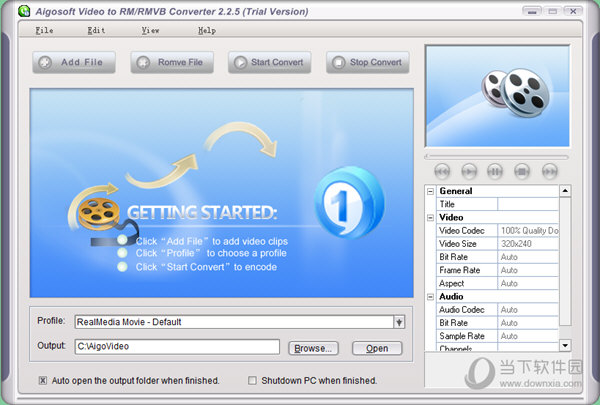The height and width of the screenshot is (405, 600).
Task: Minimize the converter window
Action: (532, 11)
